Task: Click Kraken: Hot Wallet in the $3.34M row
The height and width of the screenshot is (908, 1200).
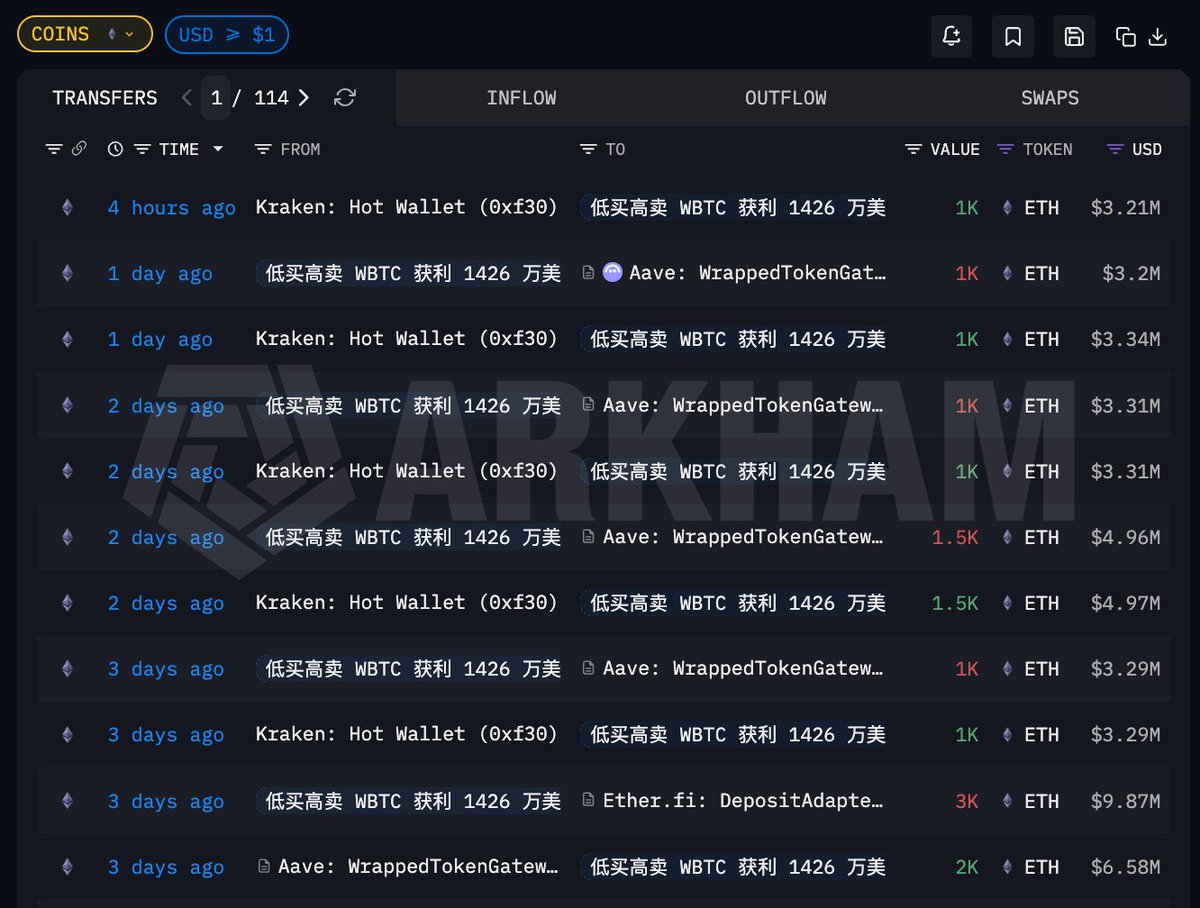Action: click(x=406, y=339)
